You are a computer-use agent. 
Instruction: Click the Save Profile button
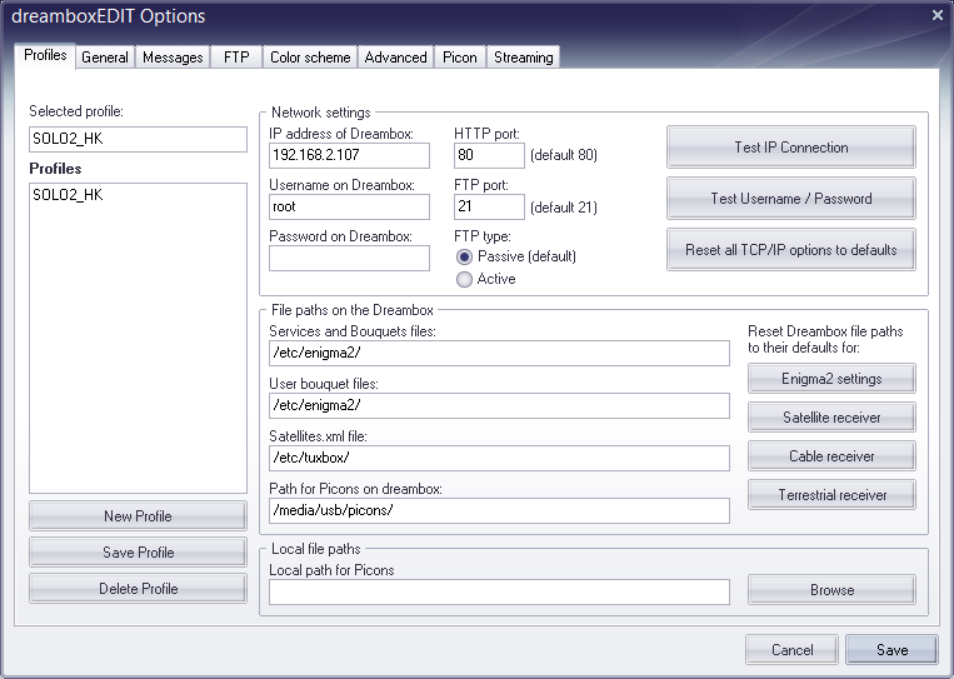(138, 552)
